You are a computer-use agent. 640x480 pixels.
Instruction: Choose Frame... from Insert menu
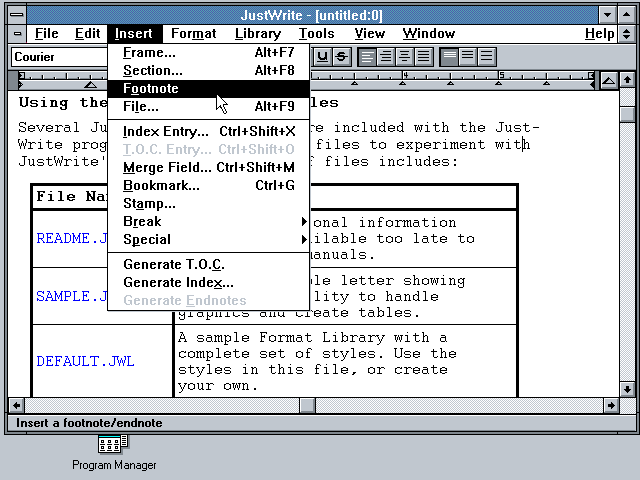[209, 52]
